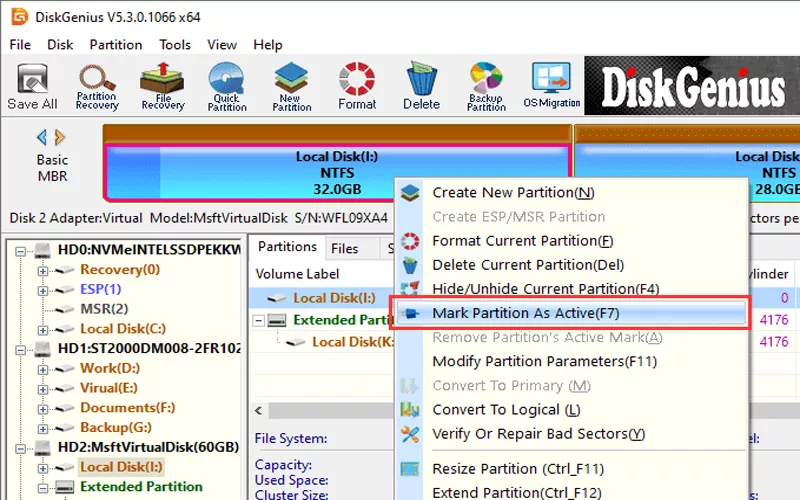This screenshot has width=800, height=500.
Task: Open the Backup Partition tool
Action: tap(486, 87)
